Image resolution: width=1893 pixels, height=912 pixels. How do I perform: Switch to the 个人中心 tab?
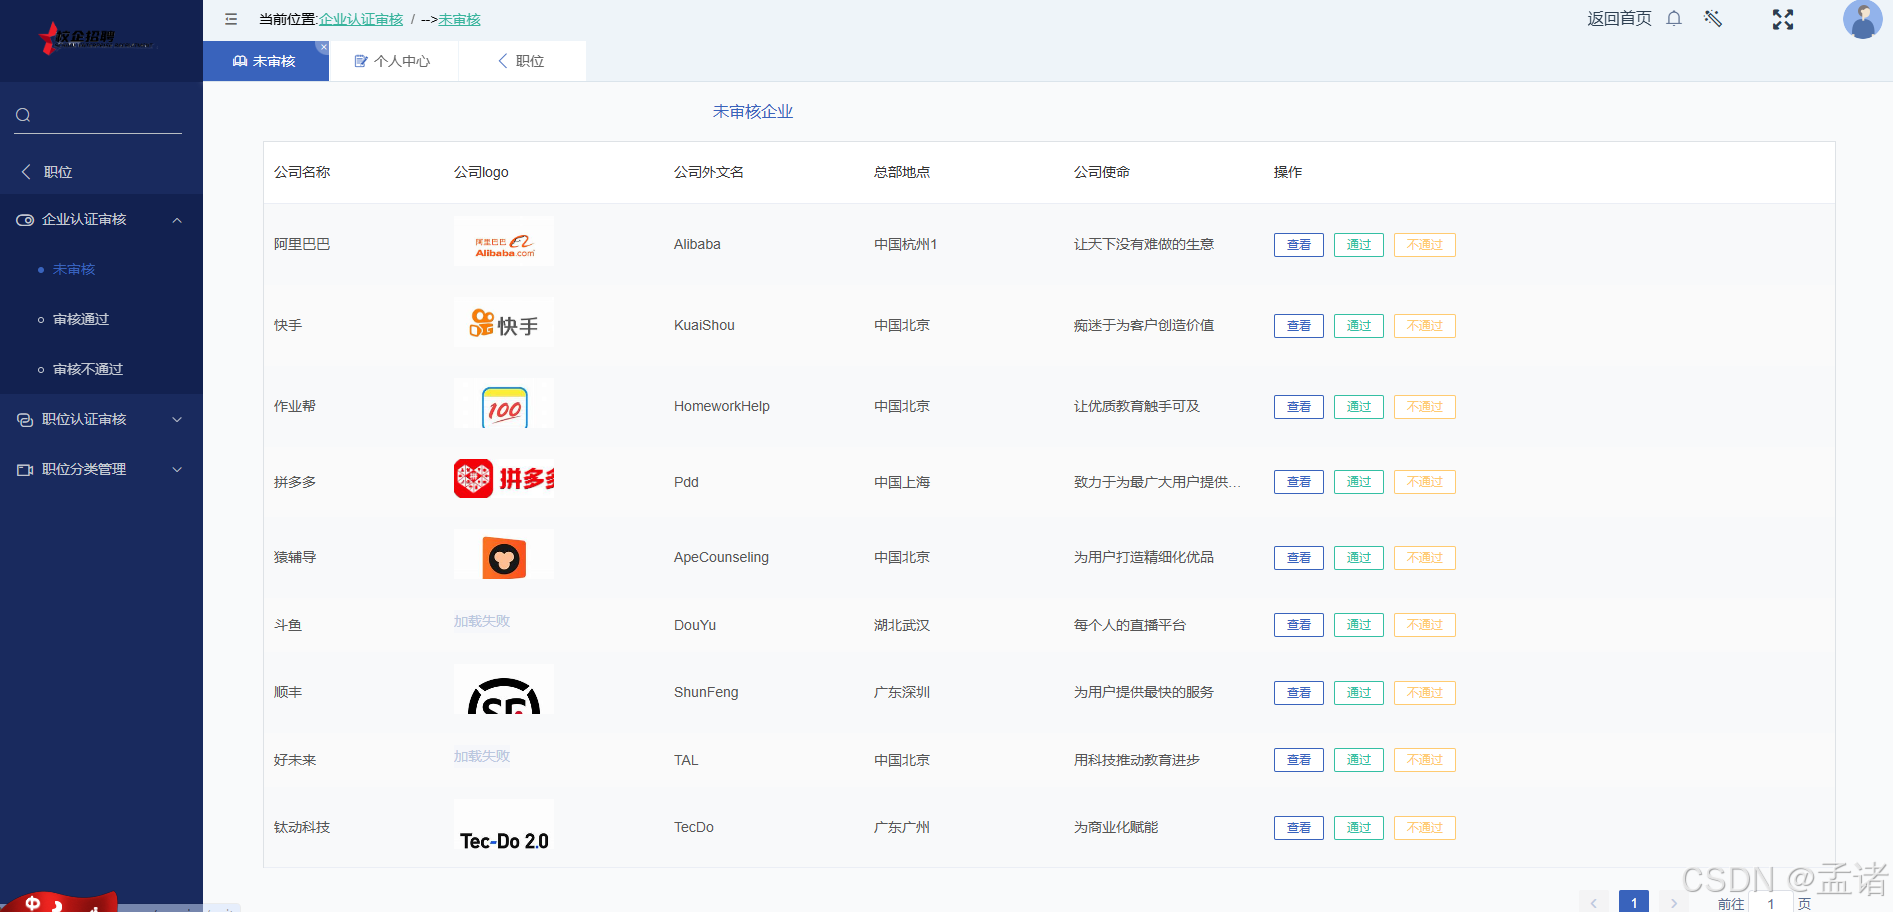tap(393, 61)
